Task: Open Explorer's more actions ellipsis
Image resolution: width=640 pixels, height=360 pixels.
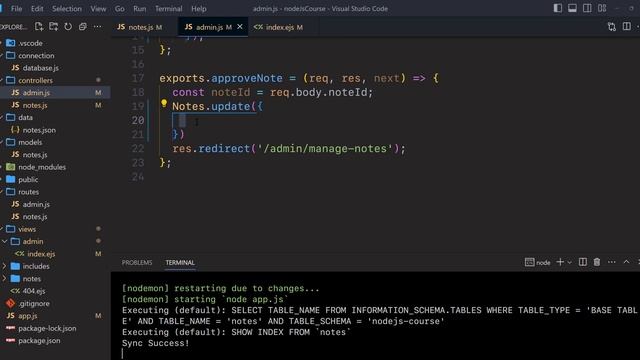Action: click(x=98, y=27)
